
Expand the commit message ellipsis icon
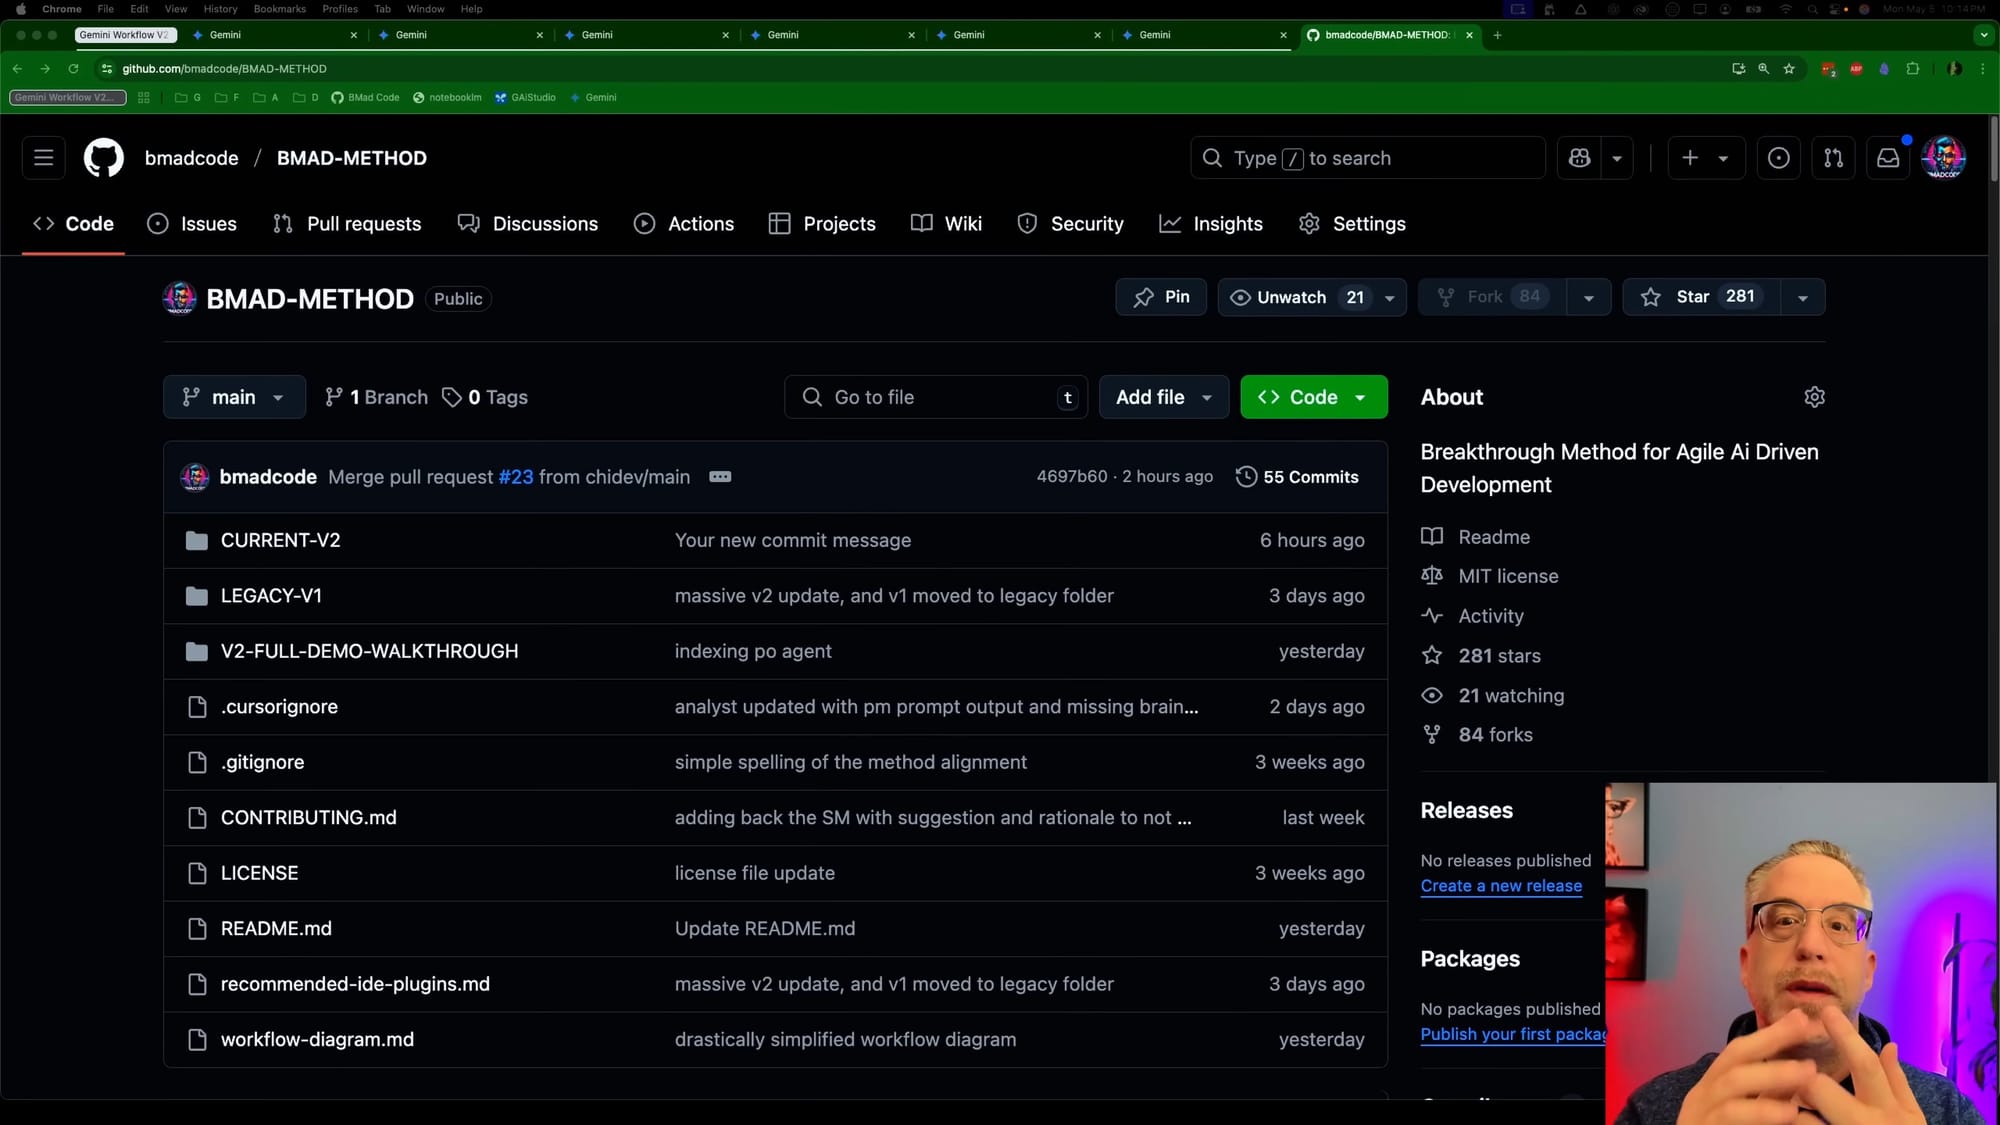coord(720,477)
